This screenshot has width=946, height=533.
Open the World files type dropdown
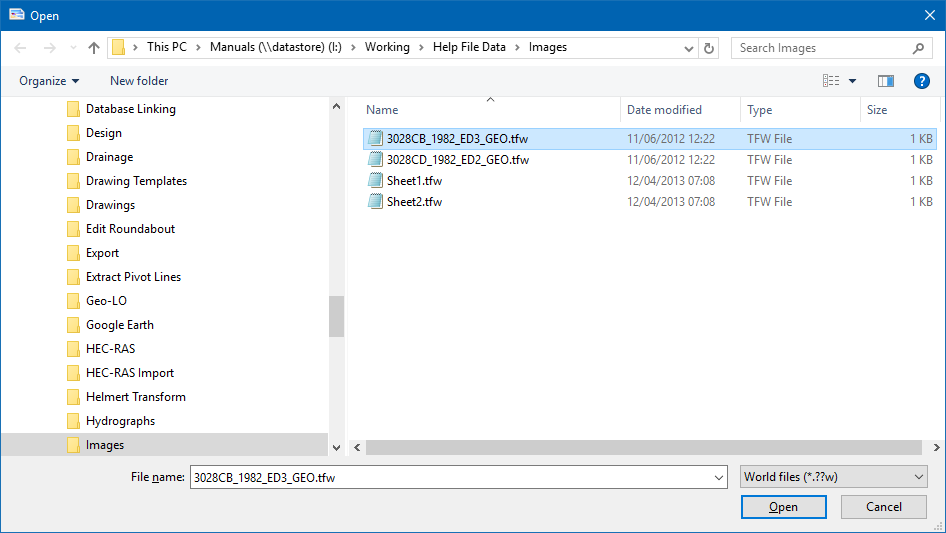[834, 477]
